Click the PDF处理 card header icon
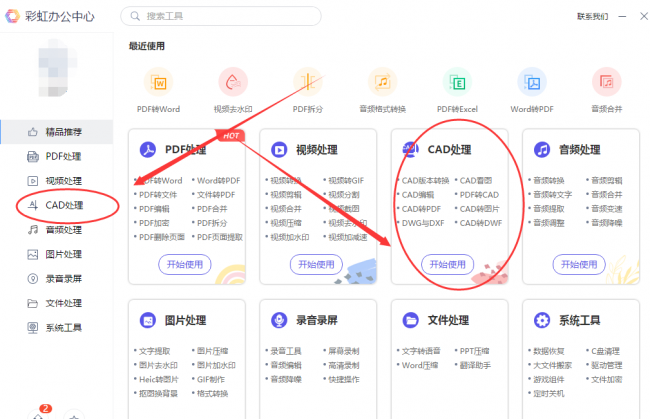This screenshot has width=650, height=419. [148, 150]
